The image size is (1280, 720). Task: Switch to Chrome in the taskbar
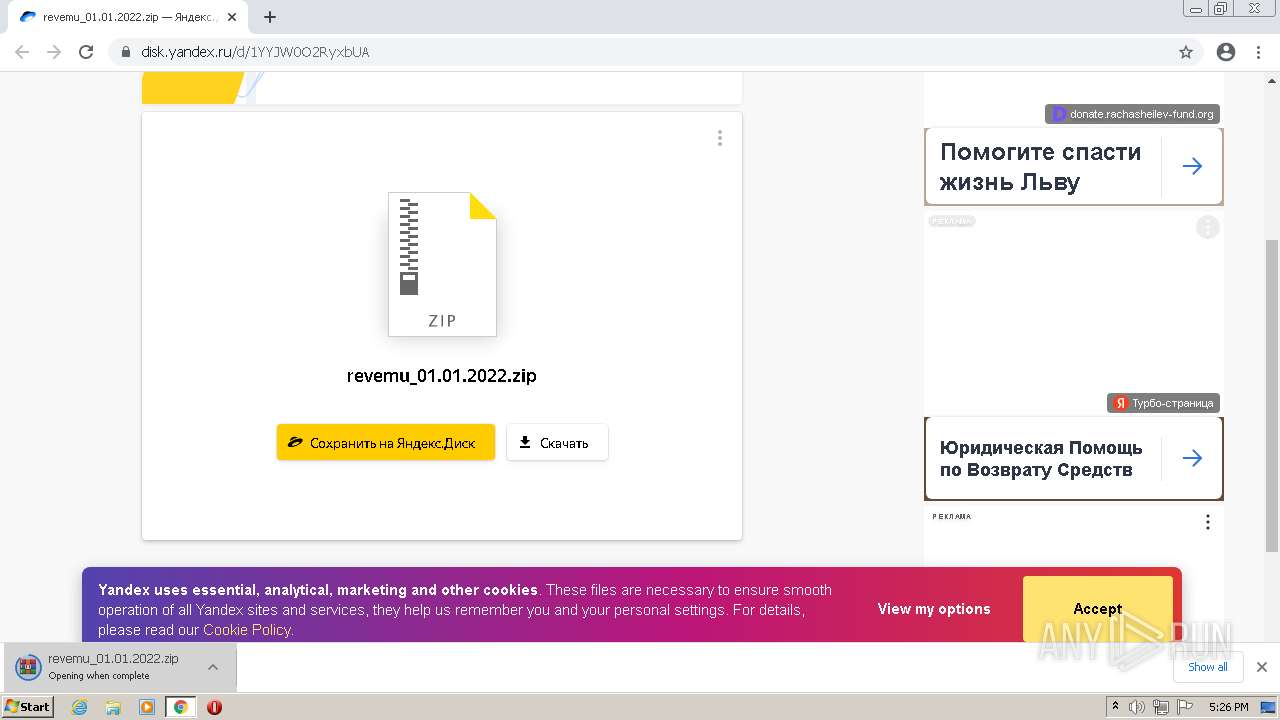point(180,707)
